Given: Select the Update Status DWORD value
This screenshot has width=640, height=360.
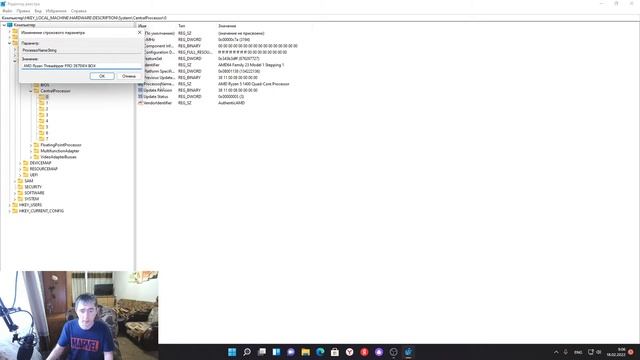Looking at the screenshot, I should point(153,97).
